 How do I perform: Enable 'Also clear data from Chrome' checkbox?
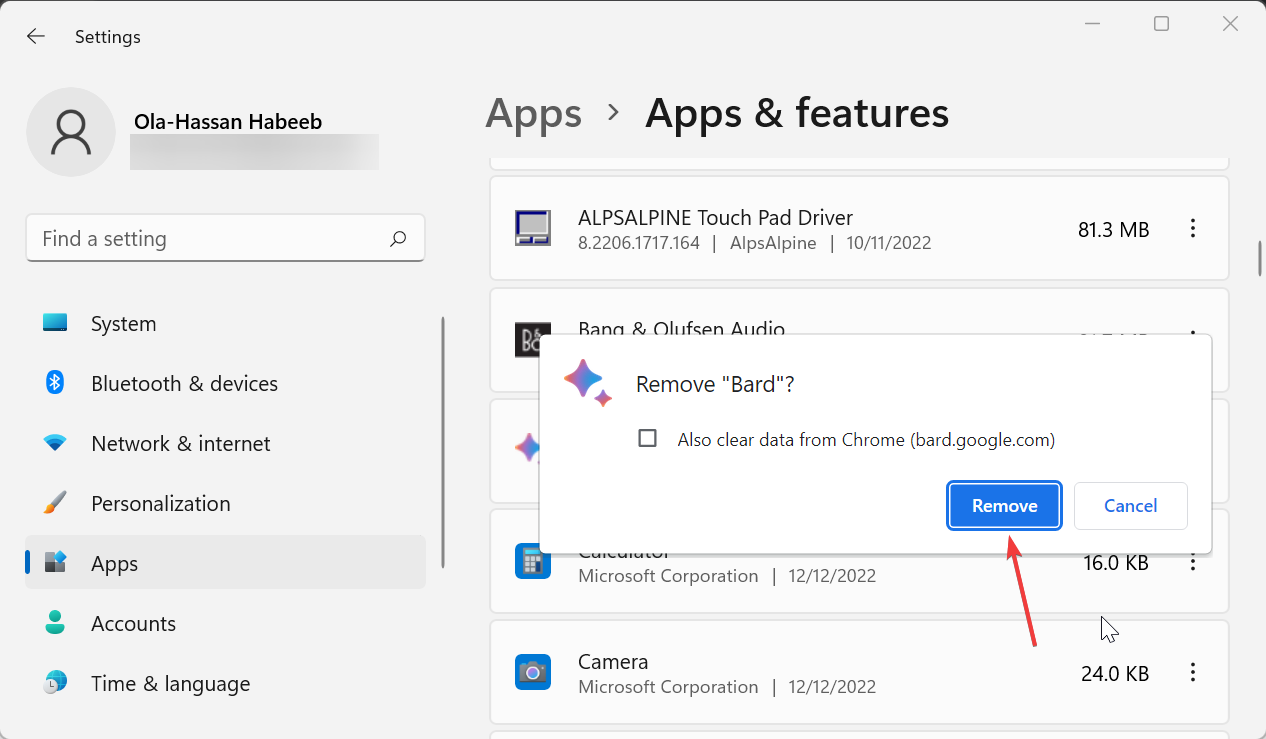pyautogui.click(x=648, y=439)
